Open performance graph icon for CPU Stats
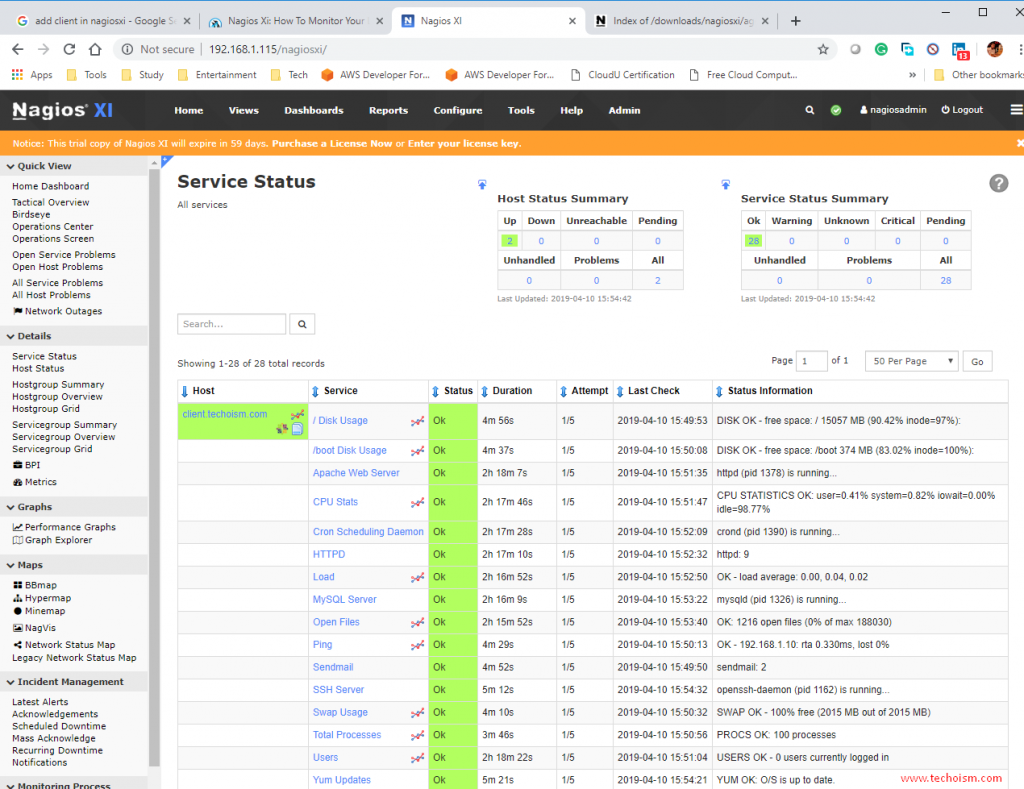 417,502
